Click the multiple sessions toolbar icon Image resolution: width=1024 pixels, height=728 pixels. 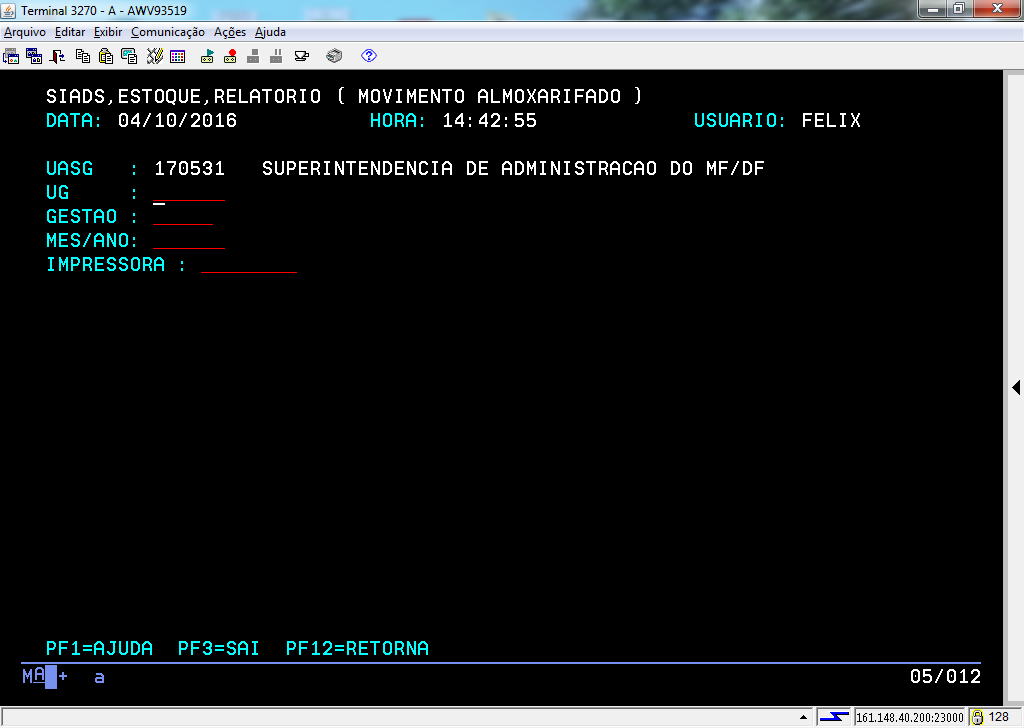34,56
